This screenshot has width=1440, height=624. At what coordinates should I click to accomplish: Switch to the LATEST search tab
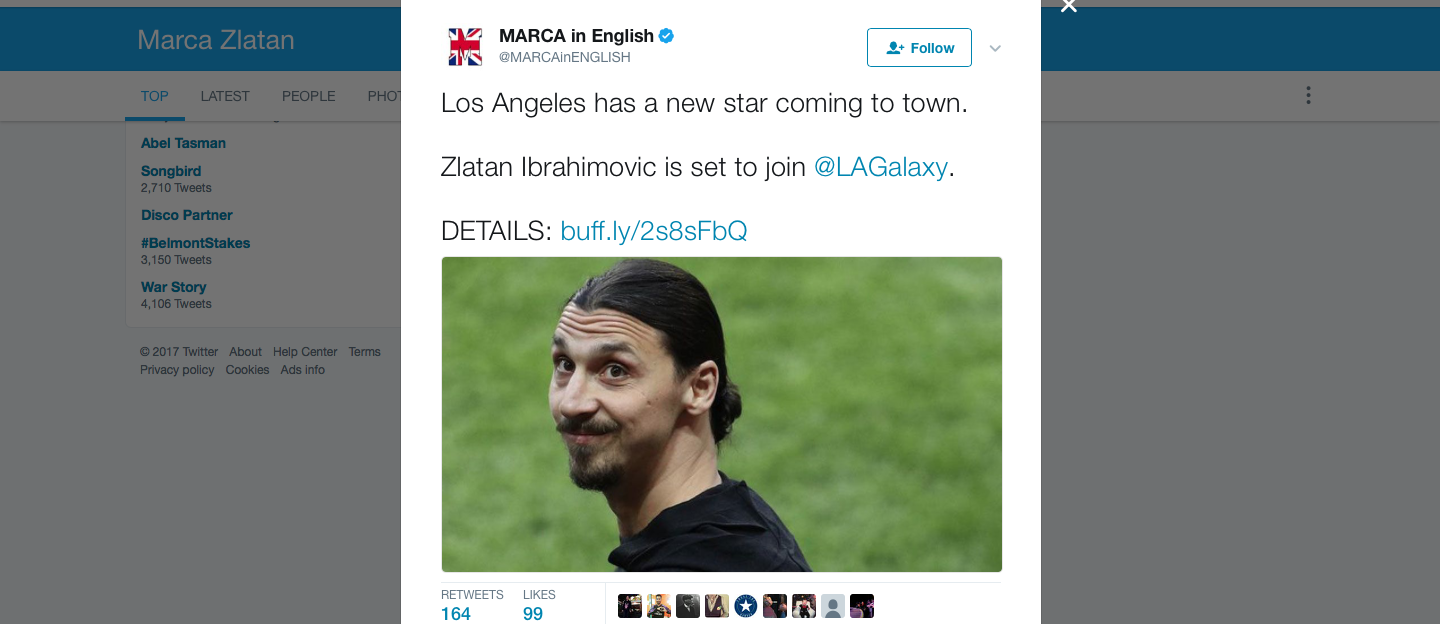point(225,96)
